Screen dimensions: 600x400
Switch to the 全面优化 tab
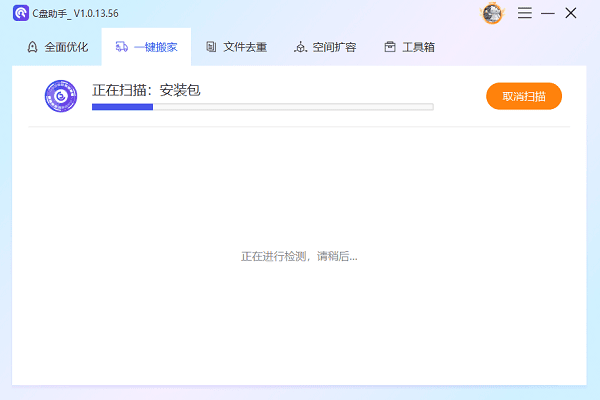tap(57, 47)
